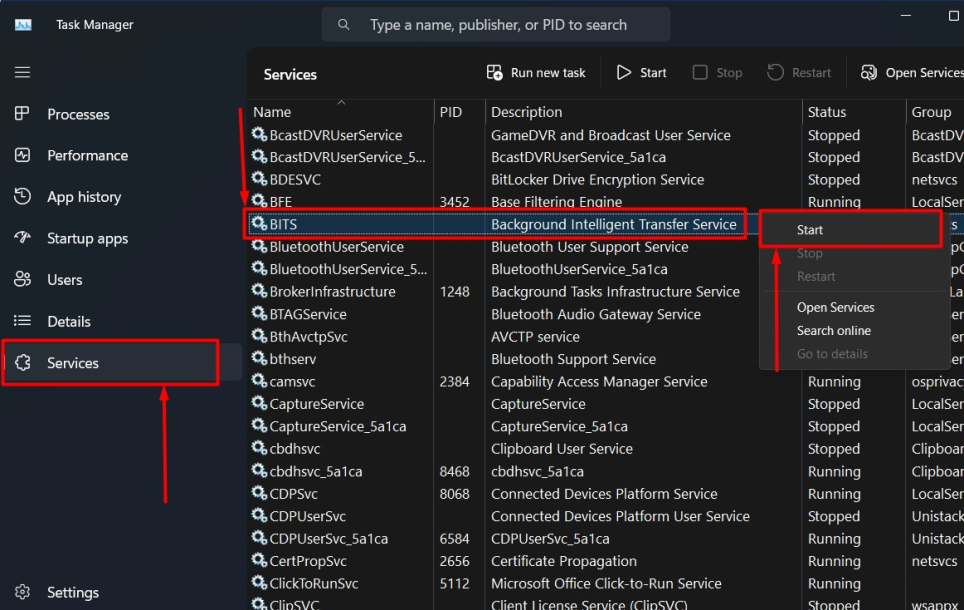Open the hamburger navigation menu
Viewport: 964px width, 610px height.
22,72
